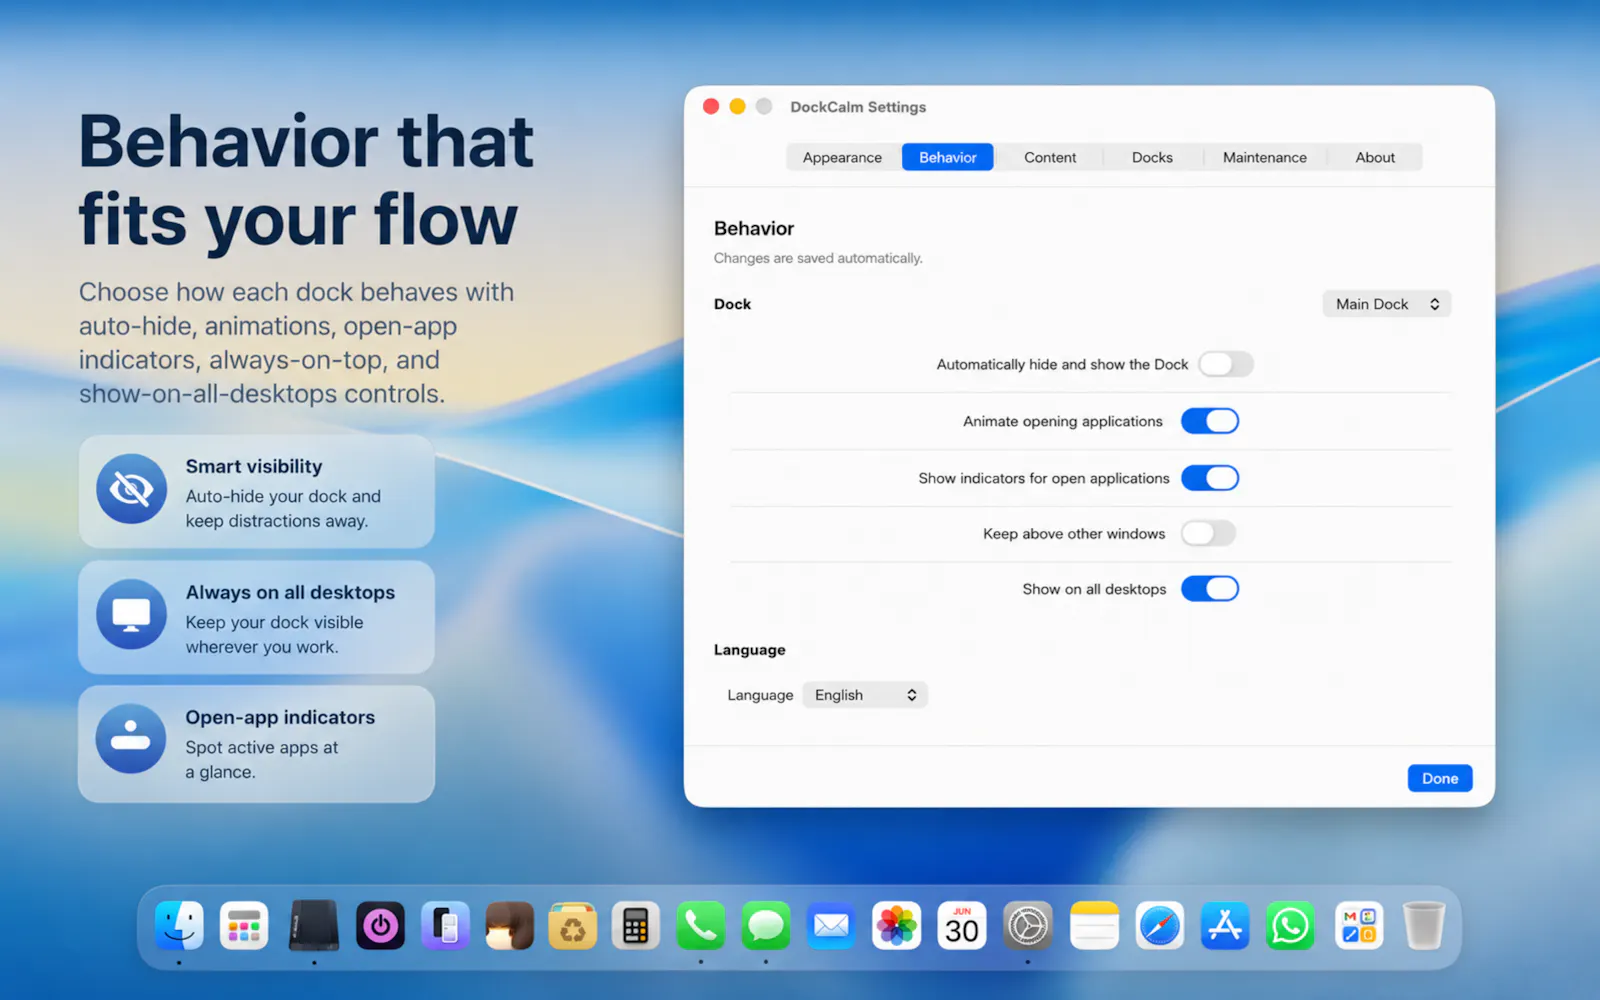Open the App Store icon

[x=1225, y=926]
